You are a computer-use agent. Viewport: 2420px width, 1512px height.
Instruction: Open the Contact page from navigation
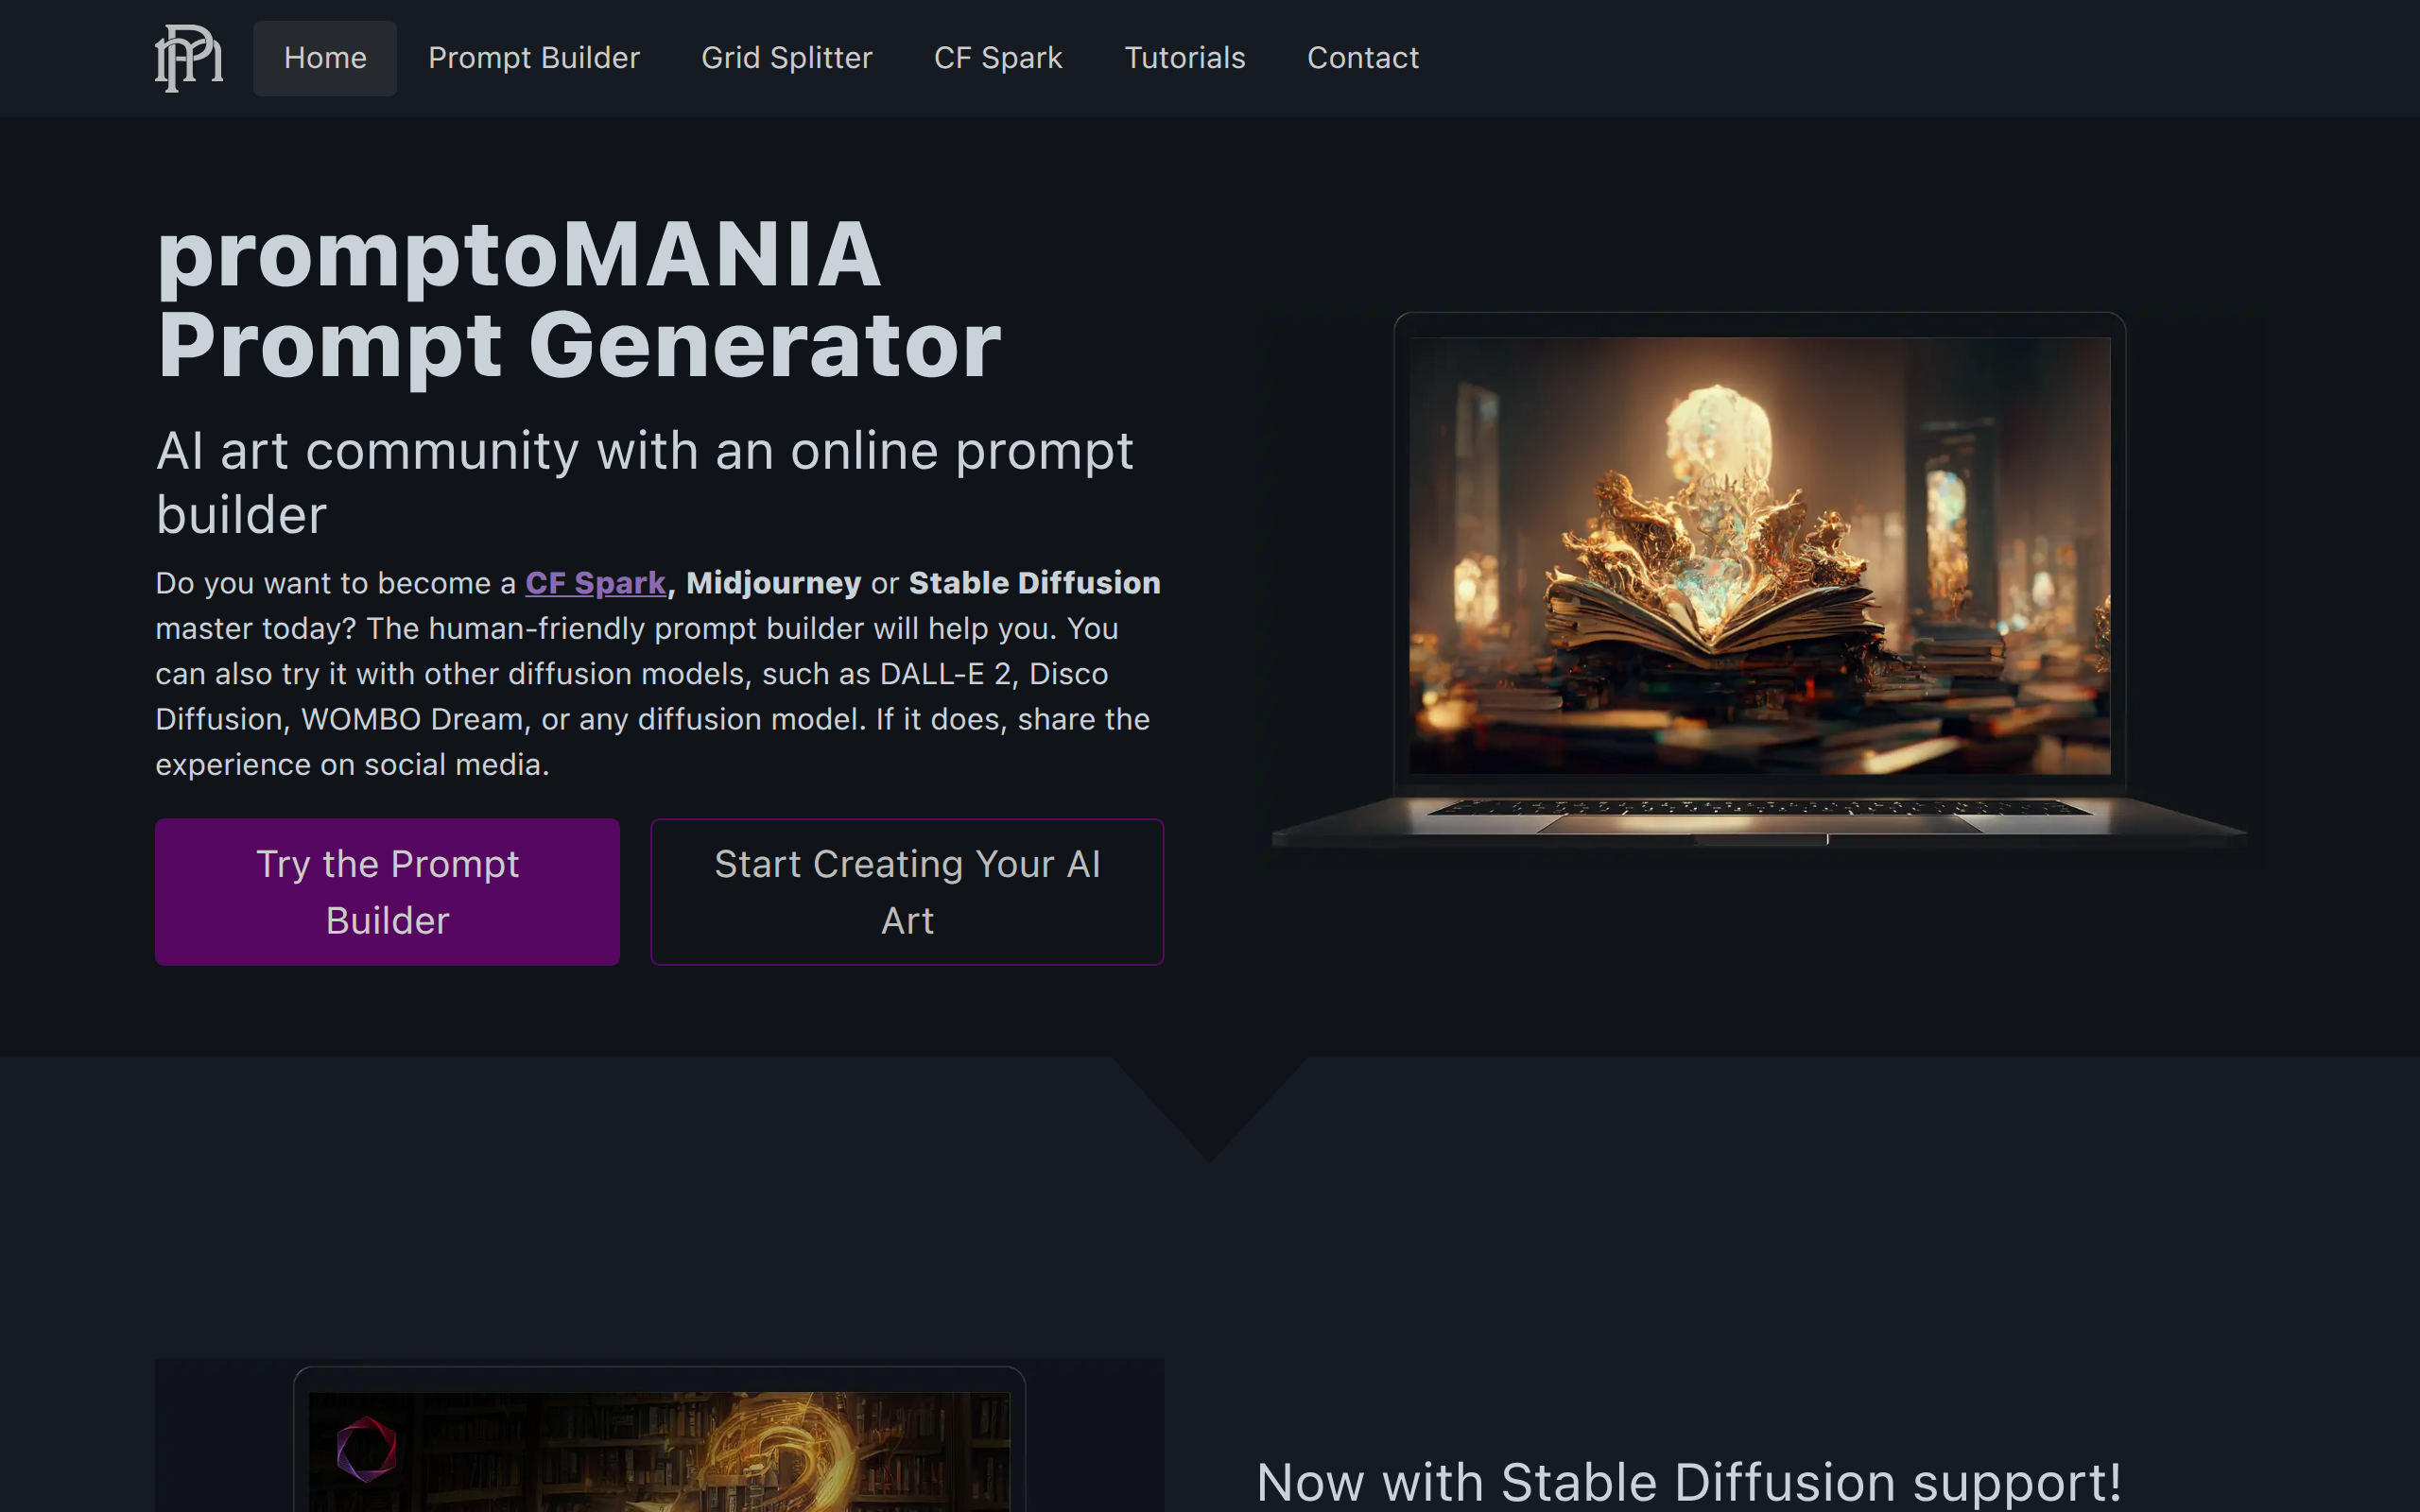click(x=1363, y=58)
